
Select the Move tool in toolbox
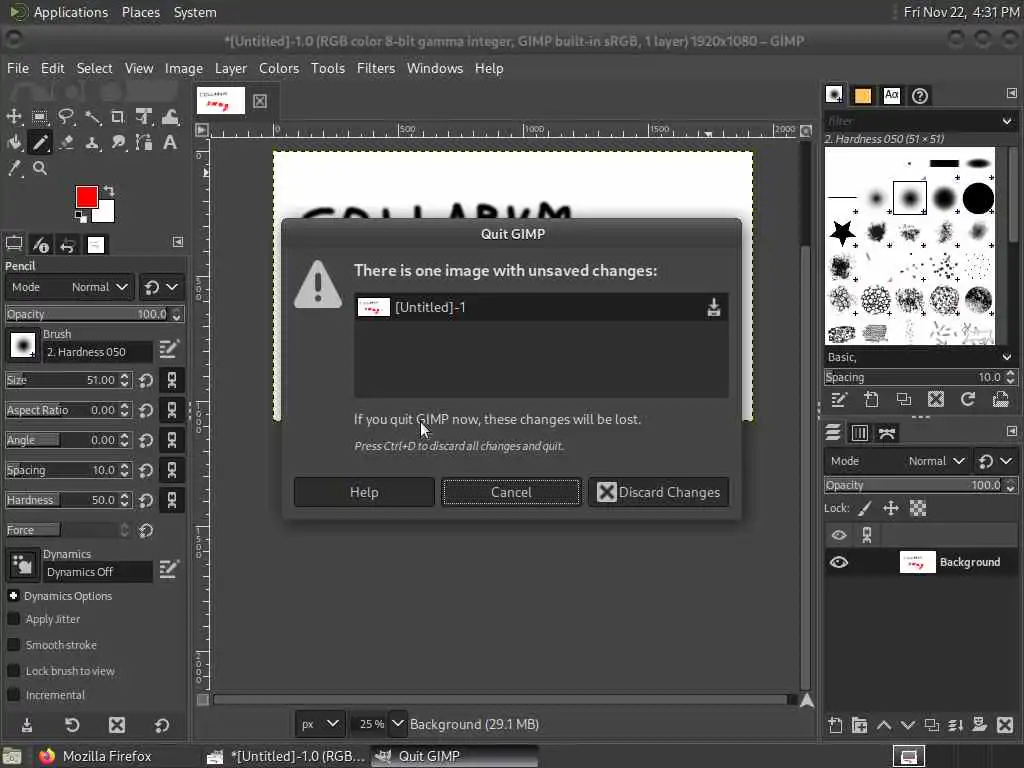[14, 117]
